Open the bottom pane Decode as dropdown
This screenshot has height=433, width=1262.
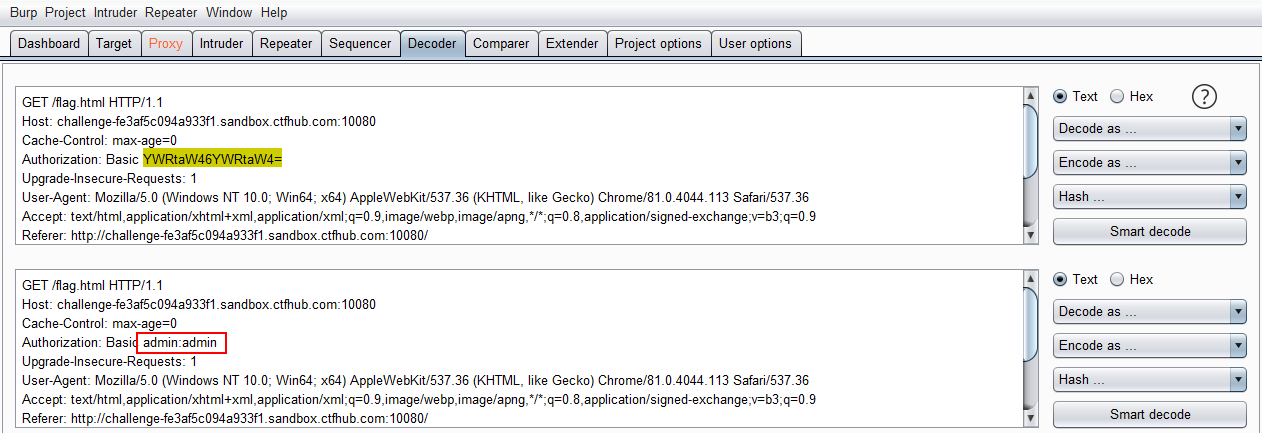point(1150,311)
